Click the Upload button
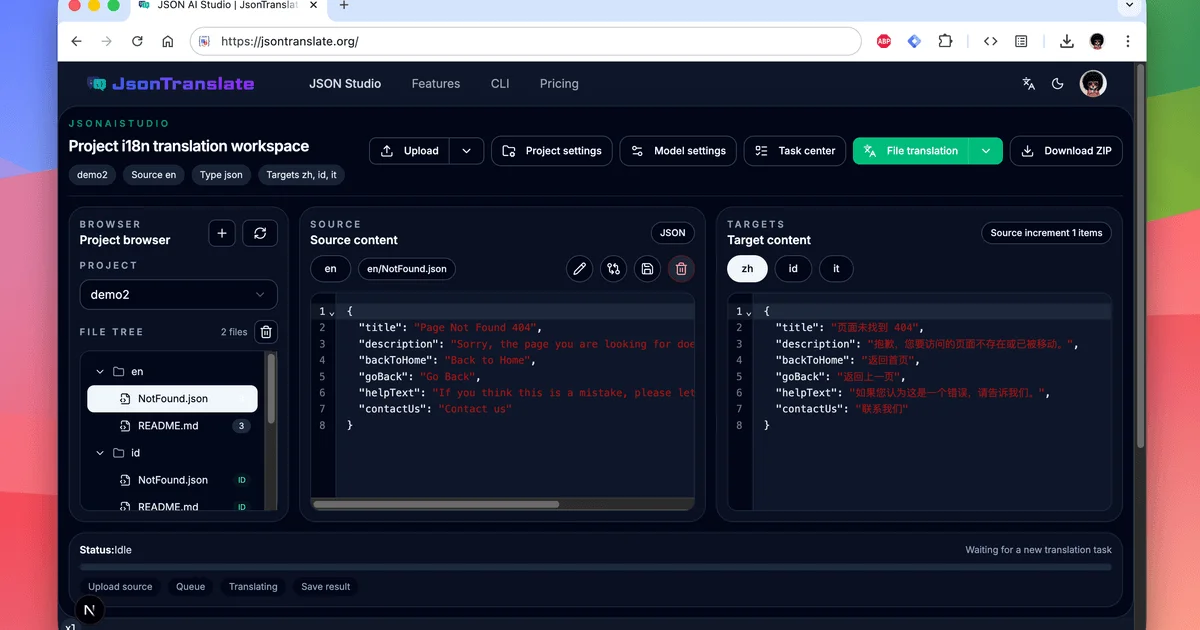This screenshot has height=630, width=1200. tap(410, 151)
